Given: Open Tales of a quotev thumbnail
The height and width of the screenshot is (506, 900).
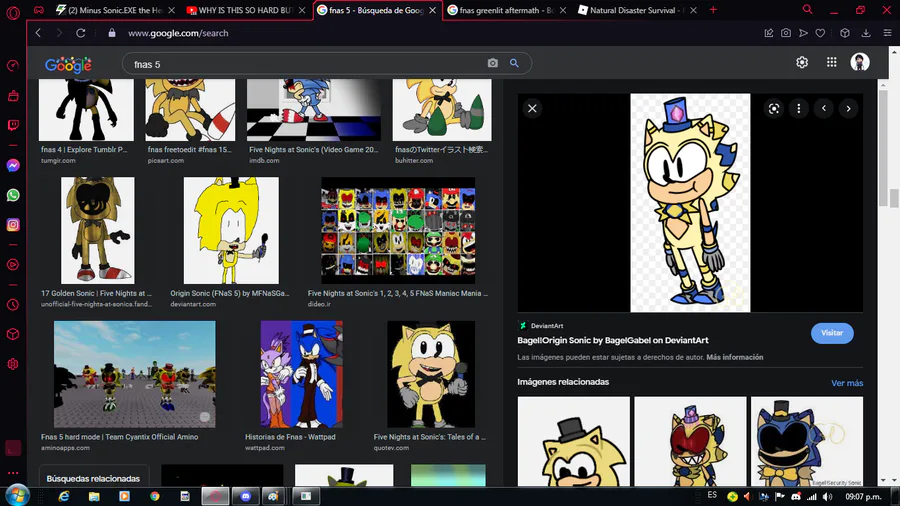Looking at the screenshot, I should tap(430, 374).
